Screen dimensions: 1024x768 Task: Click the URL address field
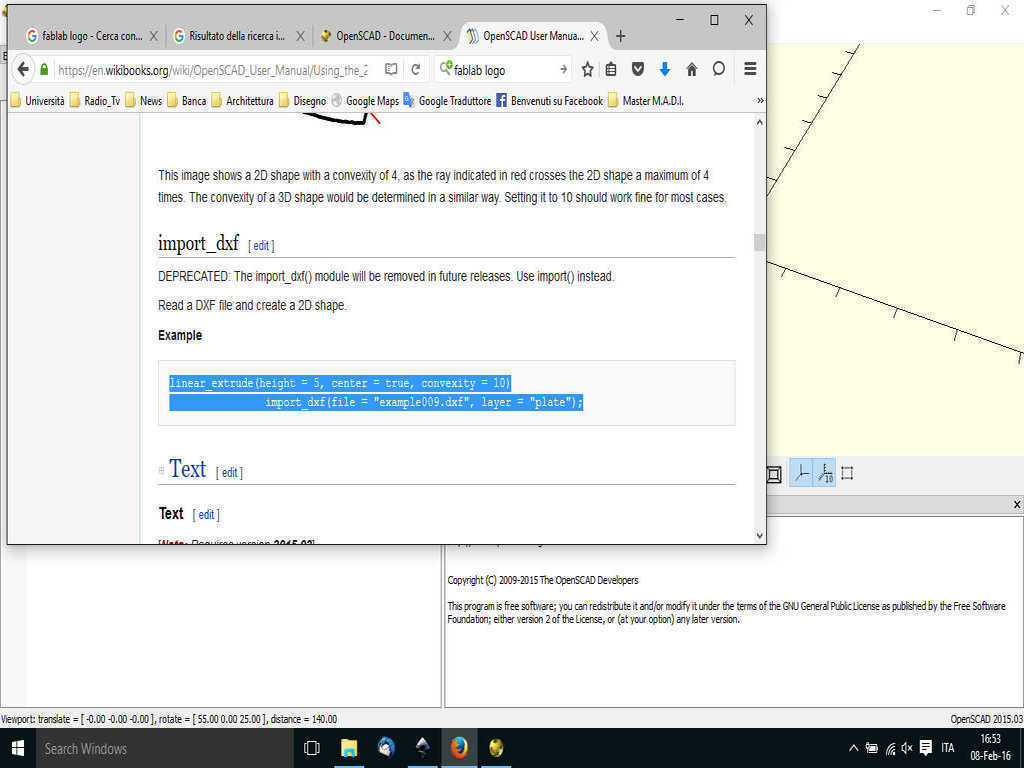212,70
